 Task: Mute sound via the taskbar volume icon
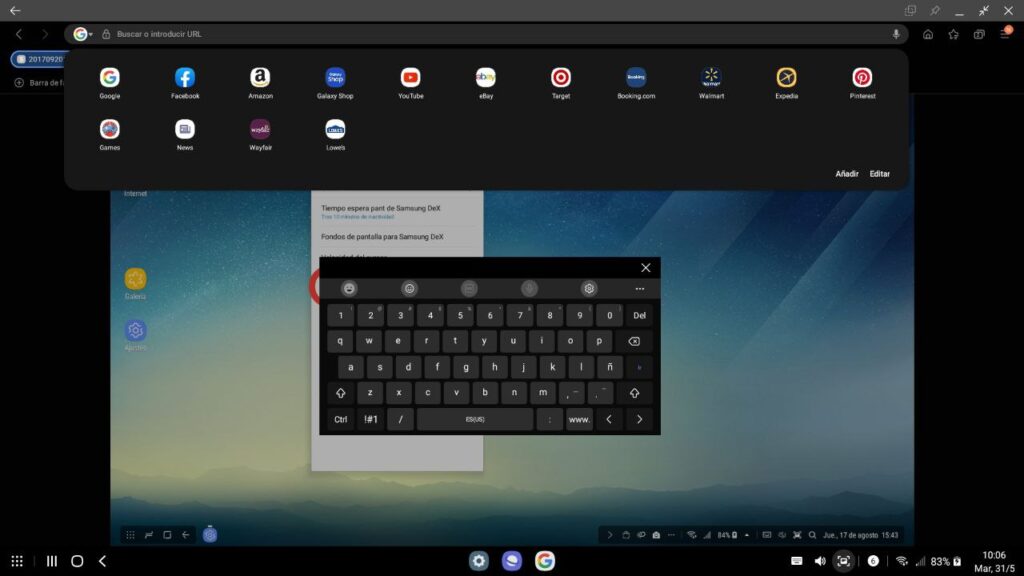820,560
